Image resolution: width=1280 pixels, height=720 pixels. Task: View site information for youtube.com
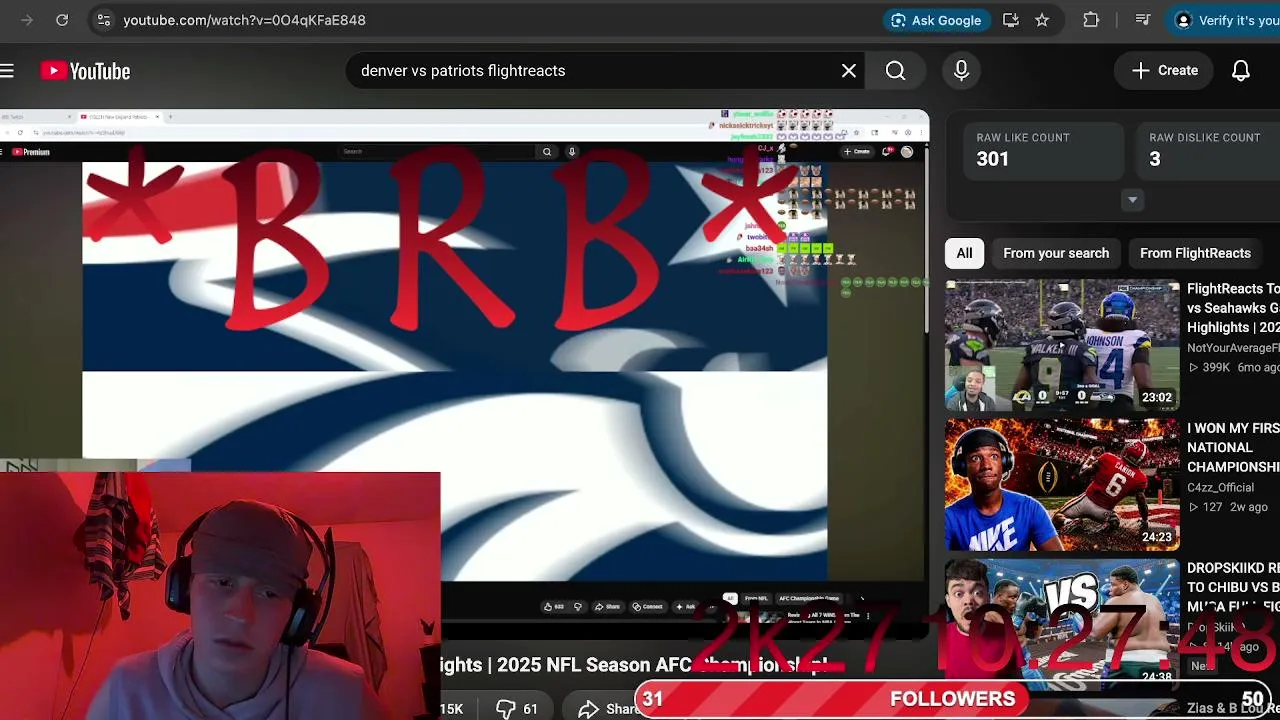103,20
